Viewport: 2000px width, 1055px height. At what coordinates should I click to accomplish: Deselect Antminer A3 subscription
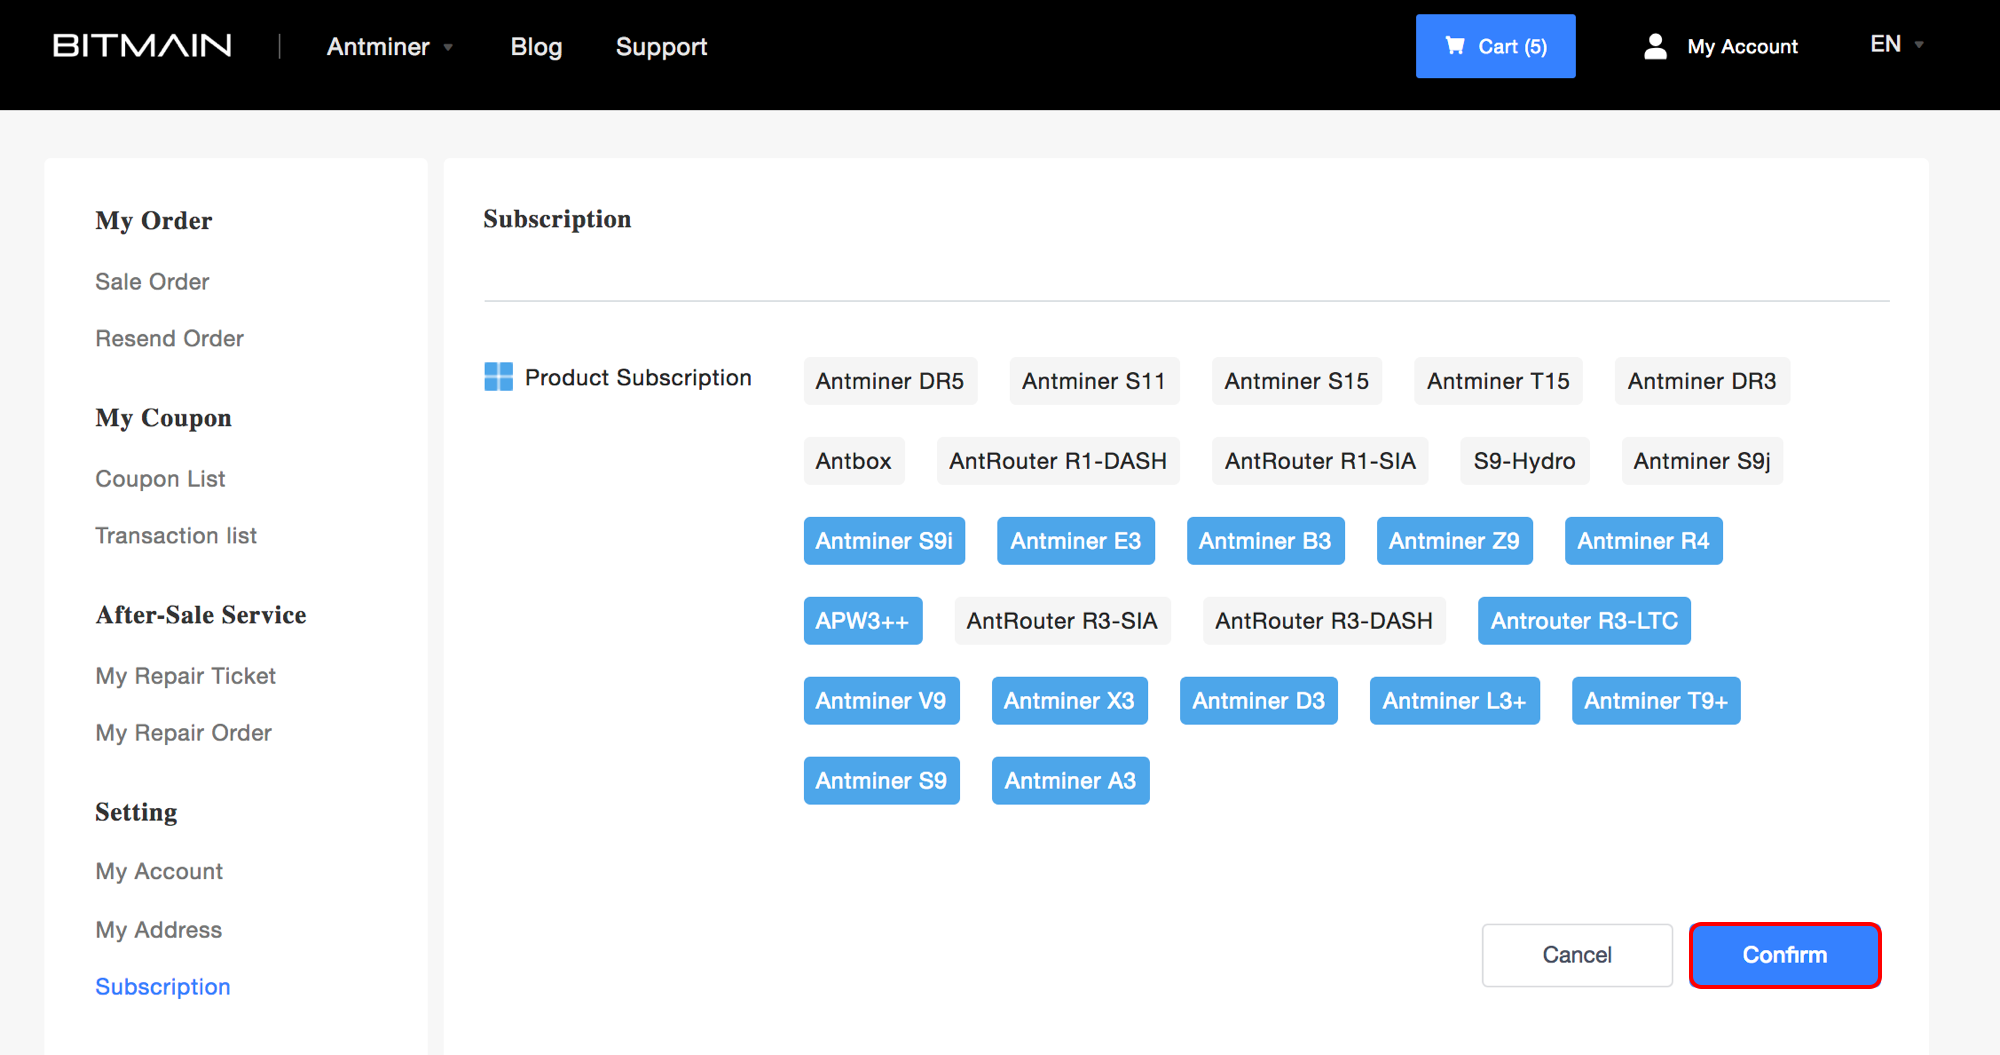pyautogui.click(x=1070, y=781)
